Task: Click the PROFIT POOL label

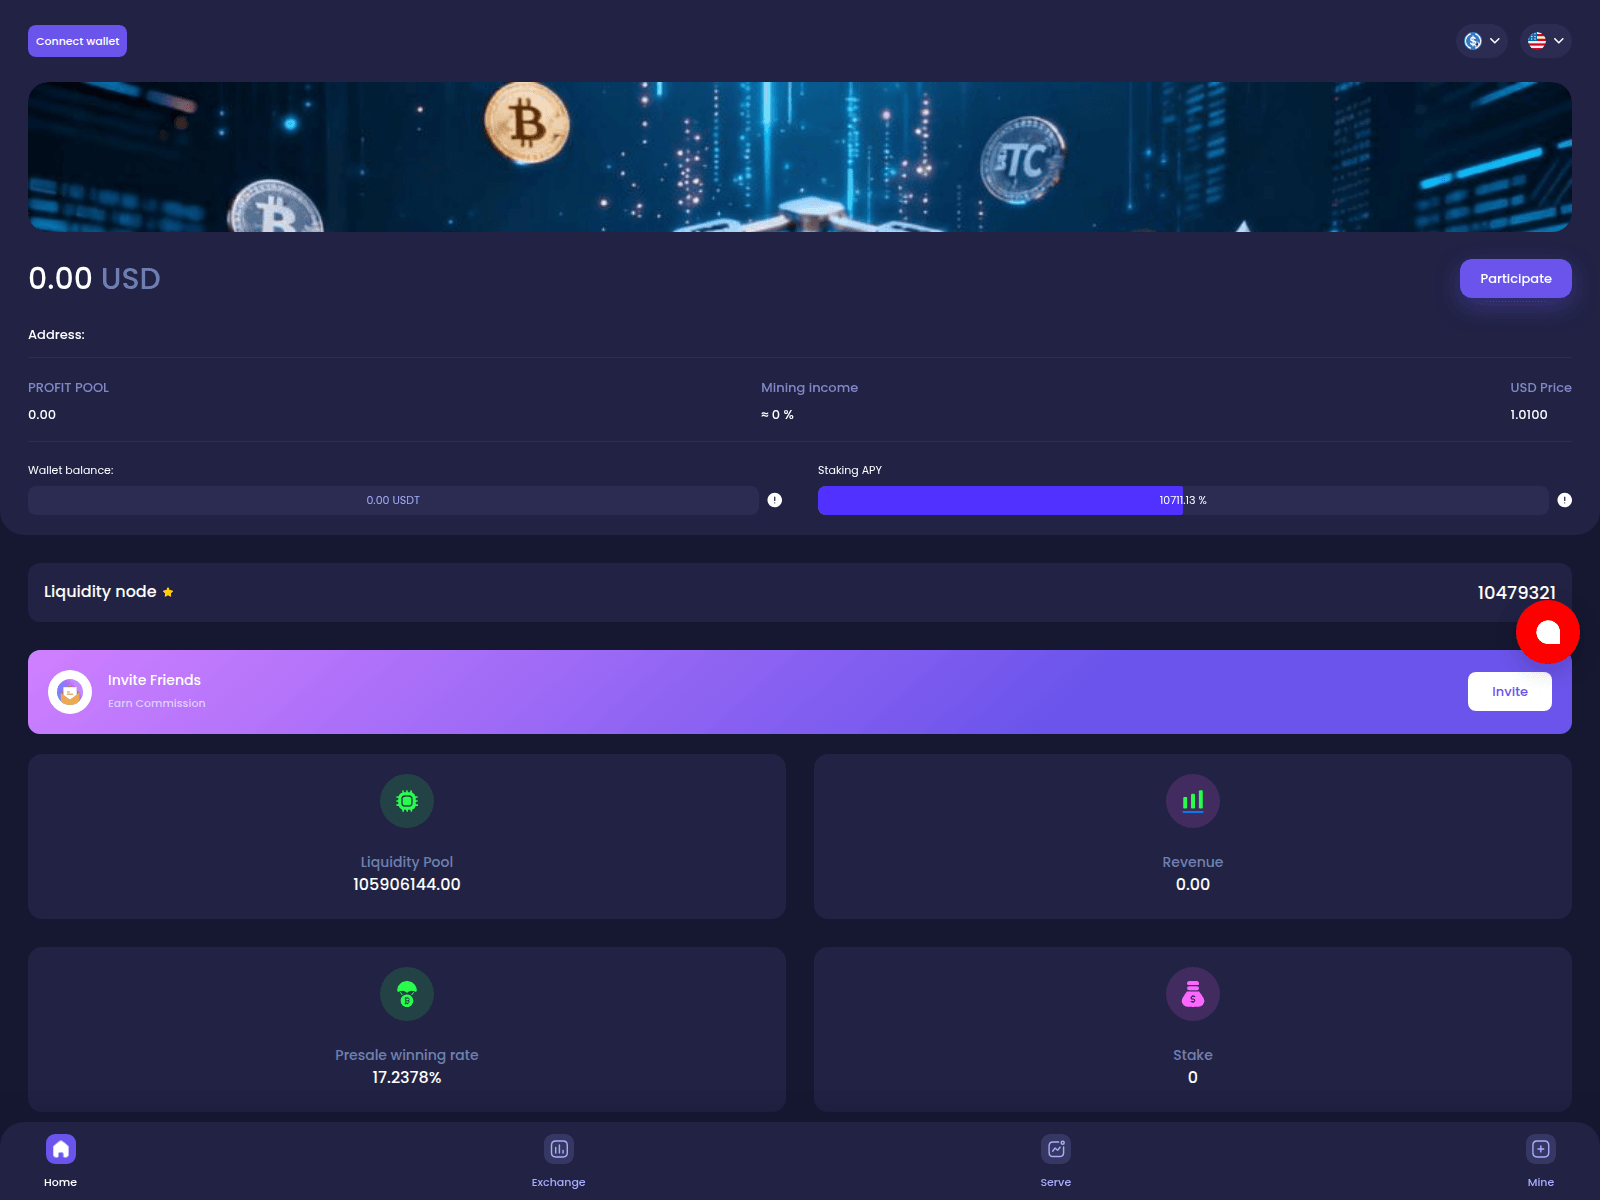Action: (x=68, y=387)
